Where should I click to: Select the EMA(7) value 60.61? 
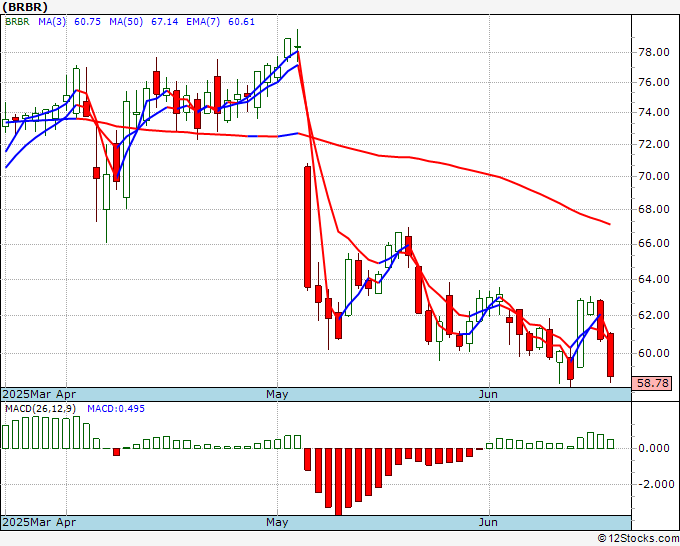241,22
